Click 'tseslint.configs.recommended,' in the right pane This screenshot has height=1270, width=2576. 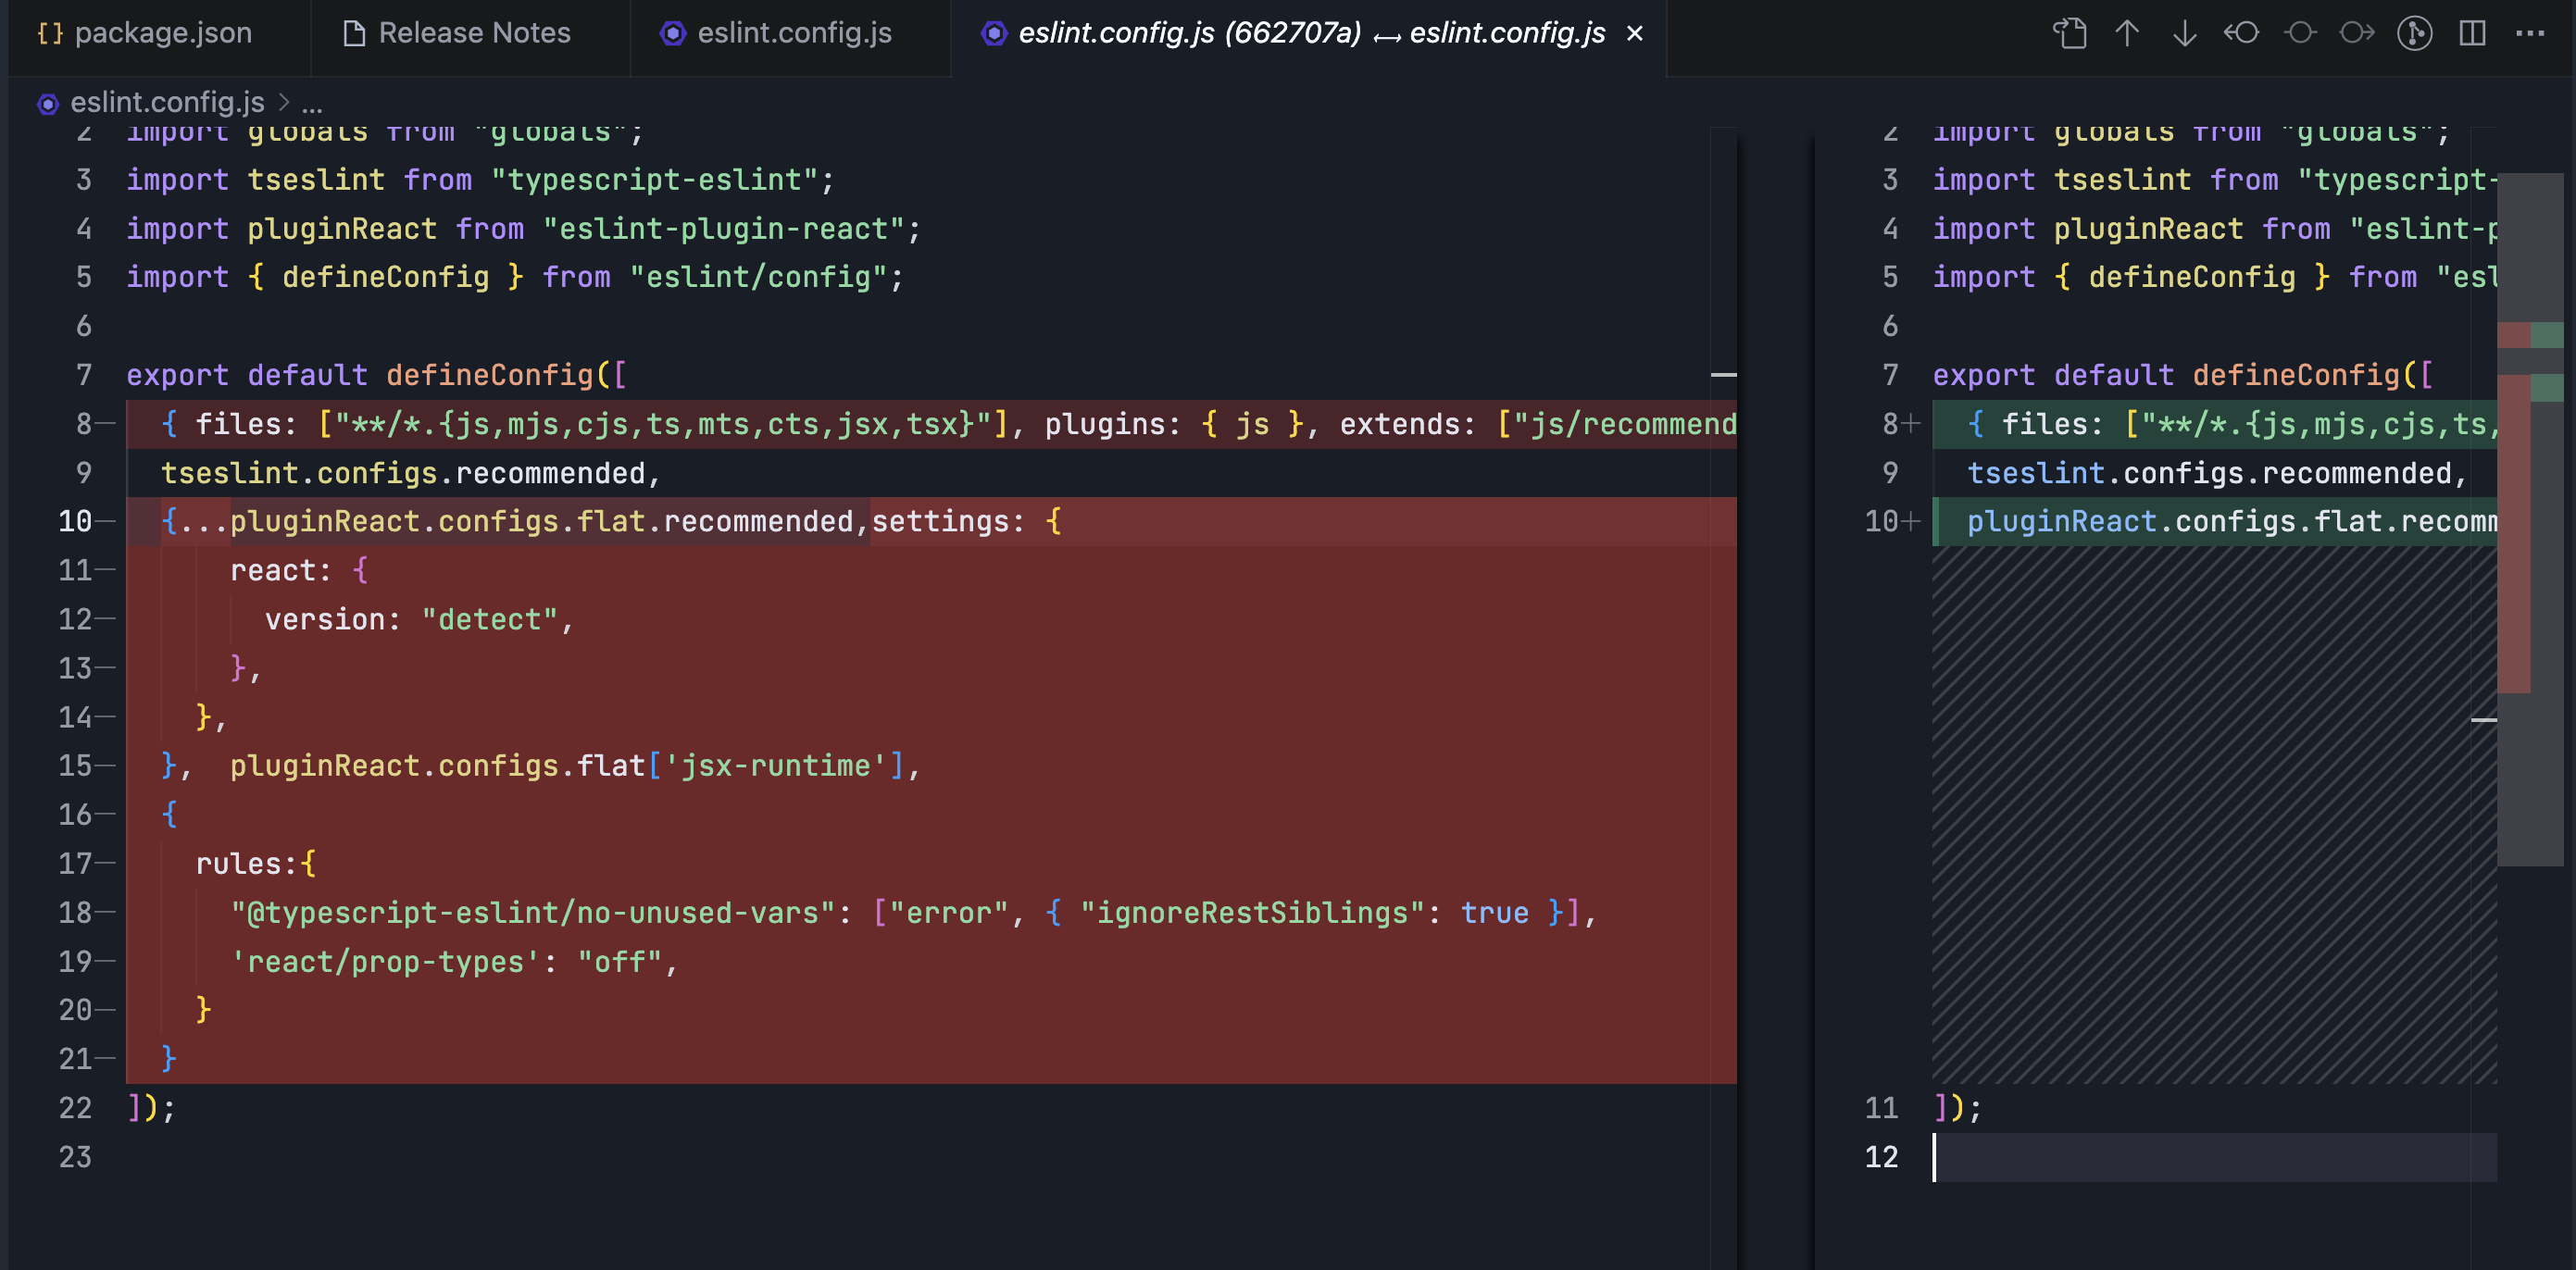[2217, 473]
